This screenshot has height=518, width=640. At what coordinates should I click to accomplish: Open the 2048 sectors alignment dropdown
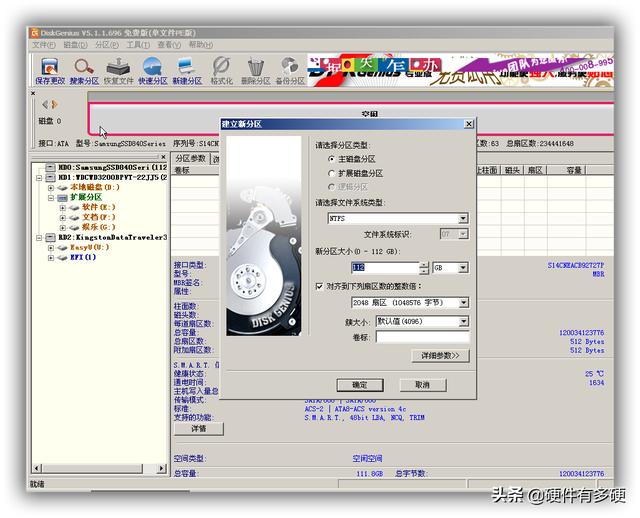pos(463,303)
